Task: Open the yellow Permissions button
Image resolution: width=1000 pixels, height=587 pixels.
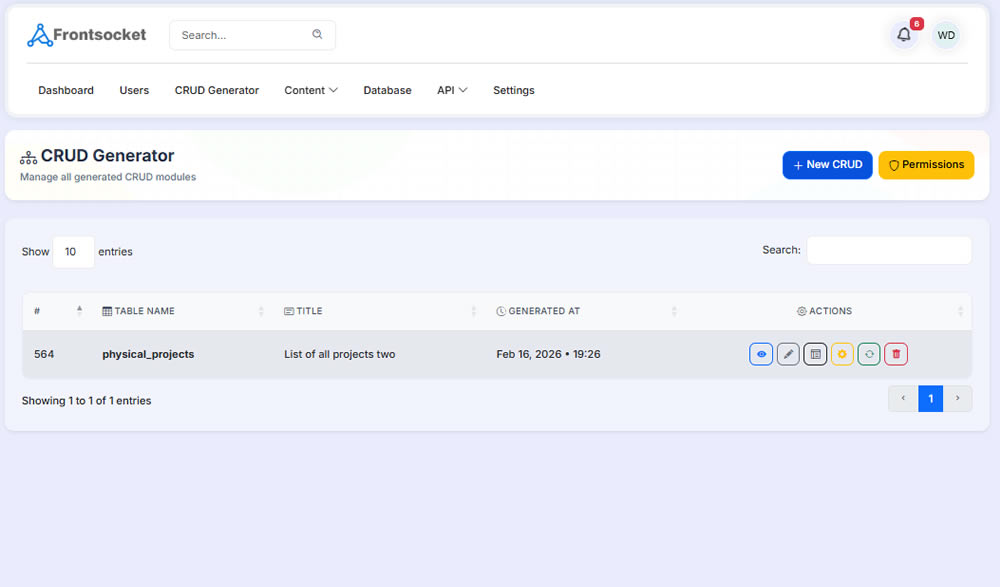Action: pyautogui.click(x=926, y=165)
